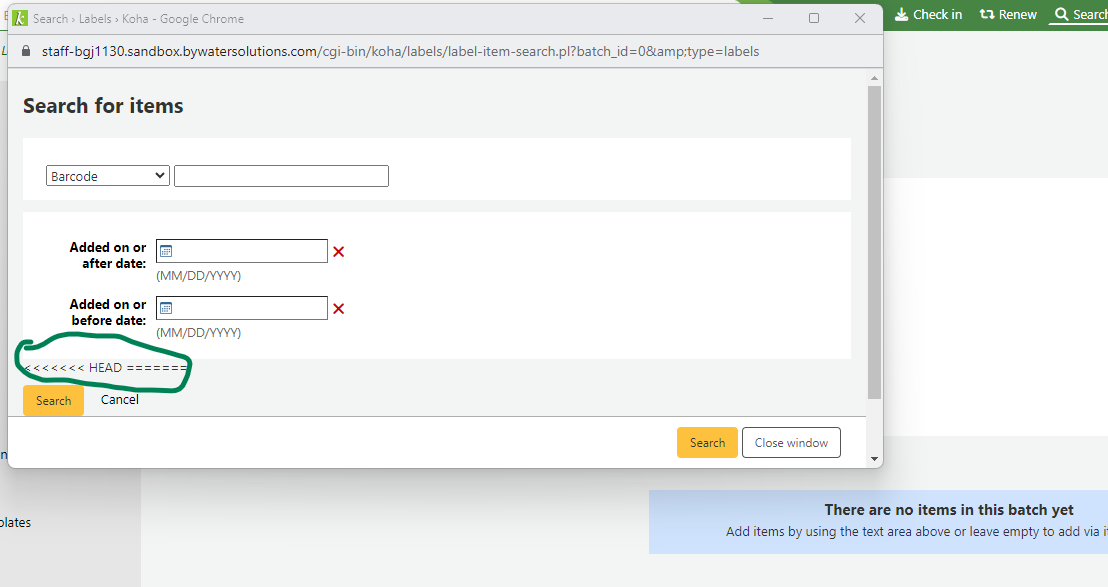Clear the 'Added on or before date' red X
This screenshot has width=1108, height=587.
338,309
